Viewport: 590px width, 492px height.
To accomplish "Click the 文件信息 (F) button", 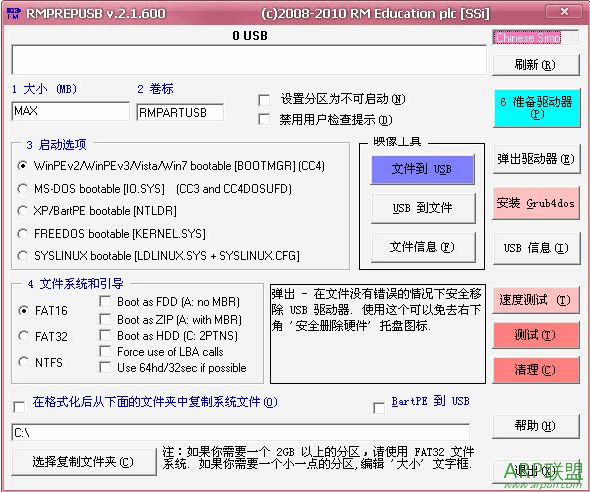I will coord(423,247).
